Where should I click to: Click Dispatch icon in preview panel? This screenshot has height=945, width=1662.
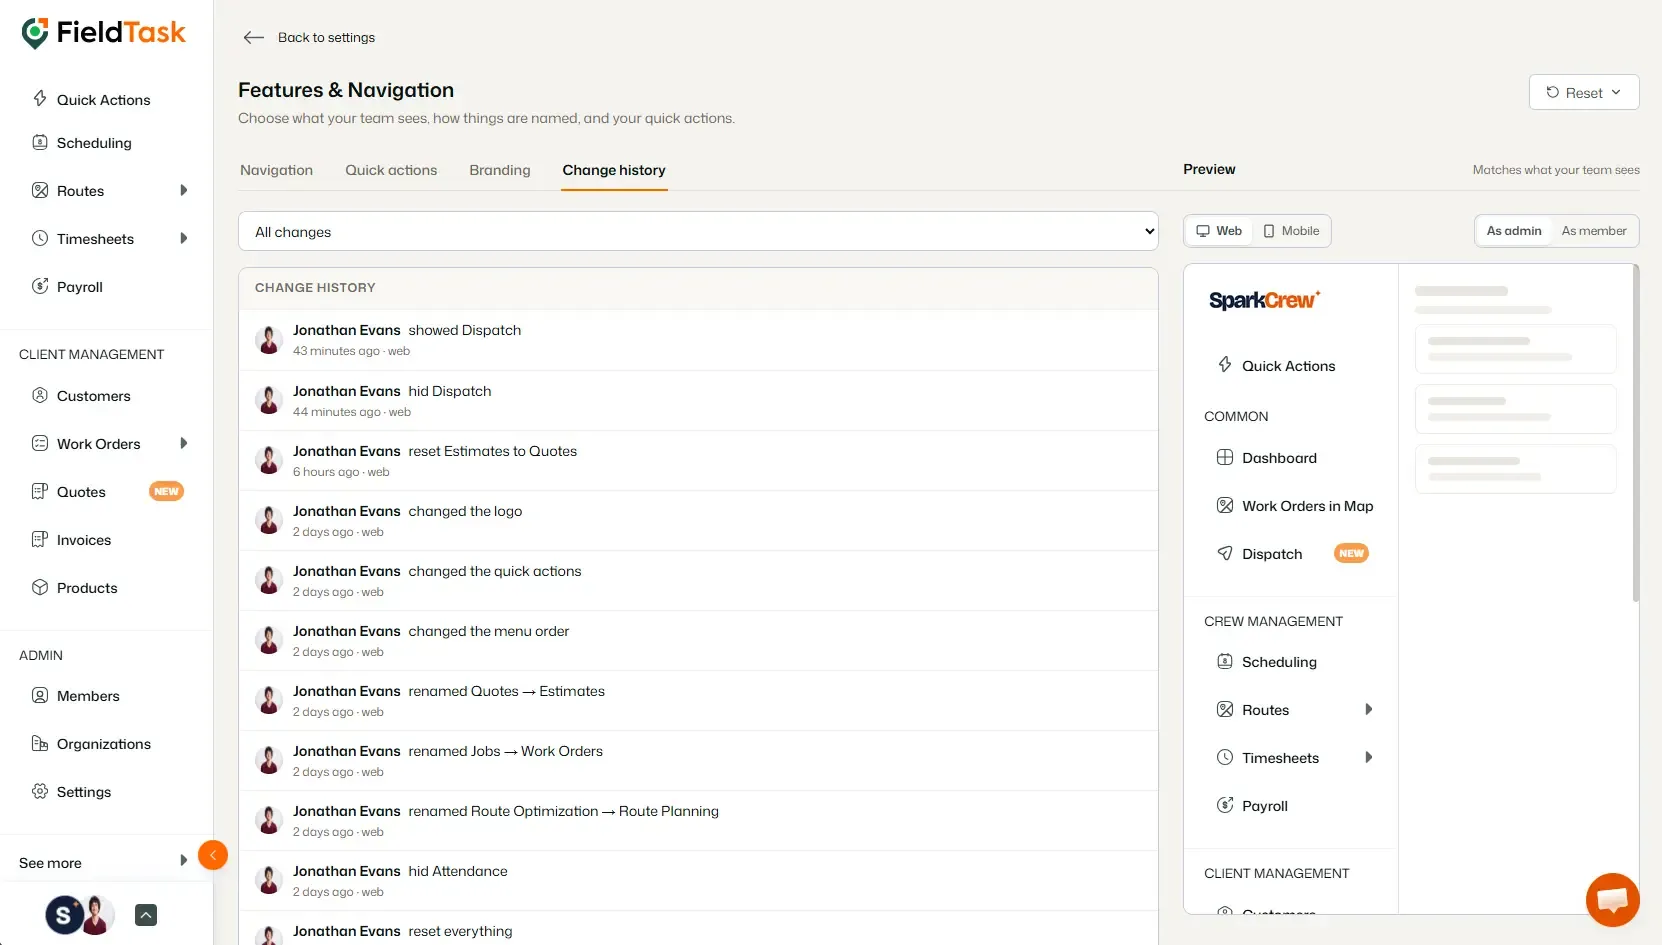1225,553
